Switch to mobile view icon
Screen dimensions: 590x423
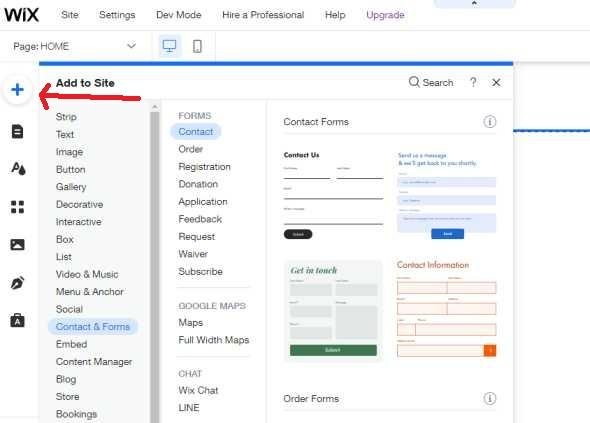tap(197, 46)
